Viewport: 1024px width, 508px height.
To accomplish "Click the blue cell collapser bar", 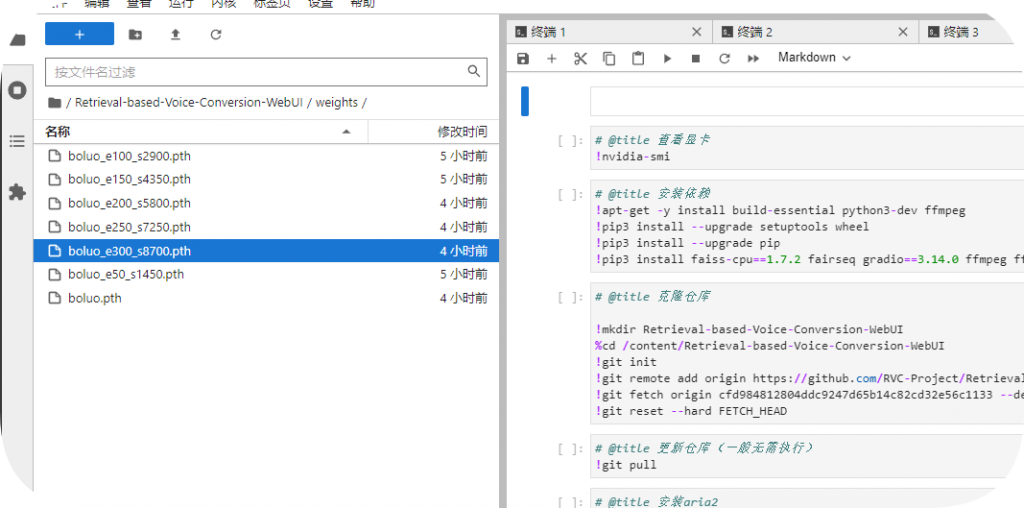I will pos(525,101).
